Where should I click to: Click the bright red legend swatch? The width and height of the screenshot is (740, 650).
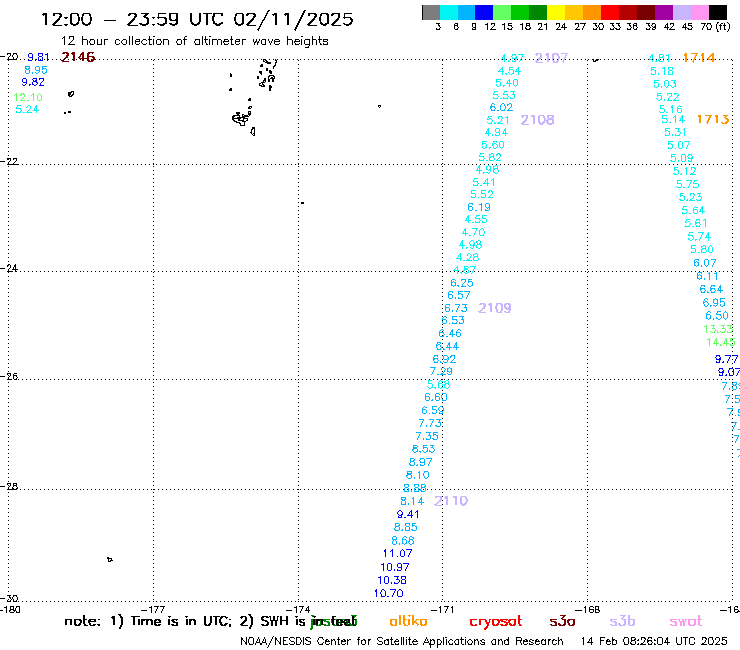(610, 12)
